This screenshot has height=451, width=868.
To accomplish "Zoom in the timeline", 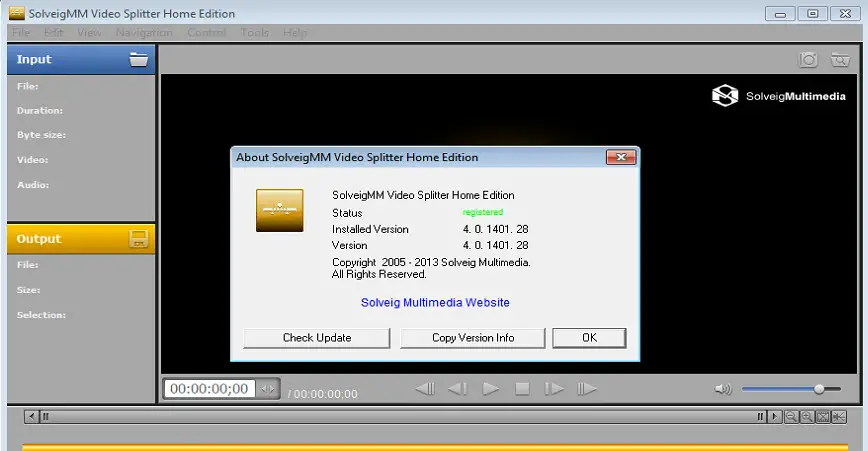I will 807,417.
